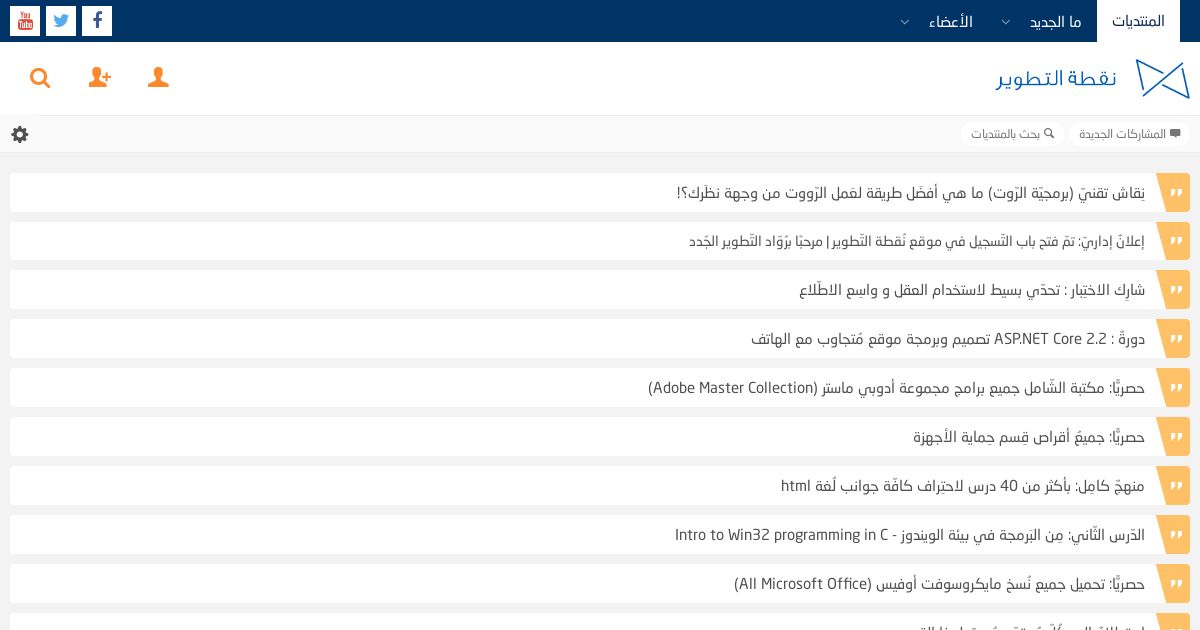The image size is (1200, 630).
Task: Open the 40 html lessons thread
Action: point(963,486)
